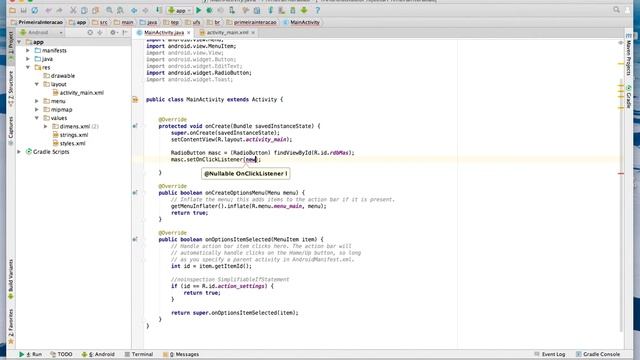Select the src breadcrumb in navigation bar
Screen dimensions: 640x360
point(100,22)
